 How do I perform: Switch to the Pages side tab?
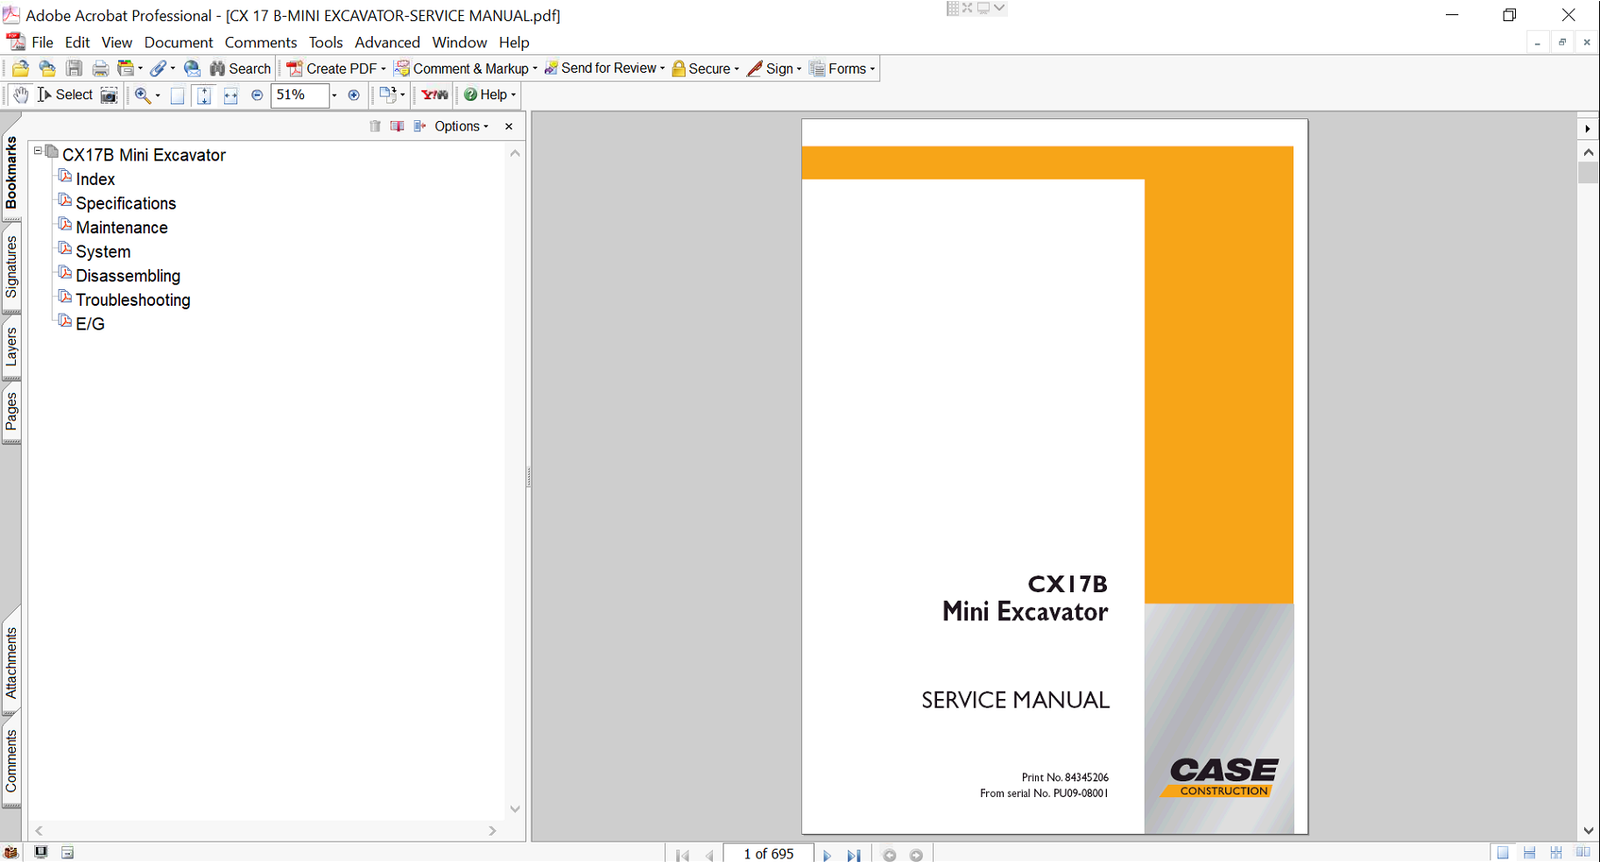click(x=11, y=411)
